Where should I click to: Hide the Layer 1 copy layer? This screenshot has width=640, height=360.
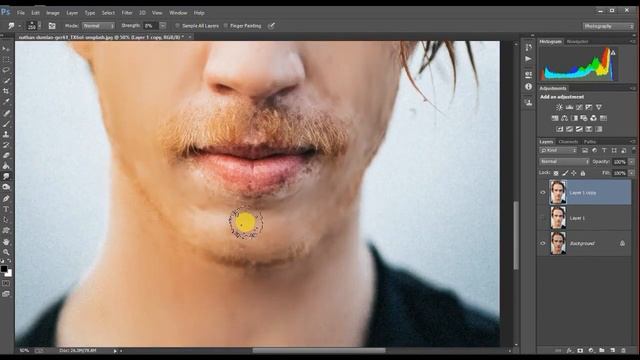tap(542, 193)
